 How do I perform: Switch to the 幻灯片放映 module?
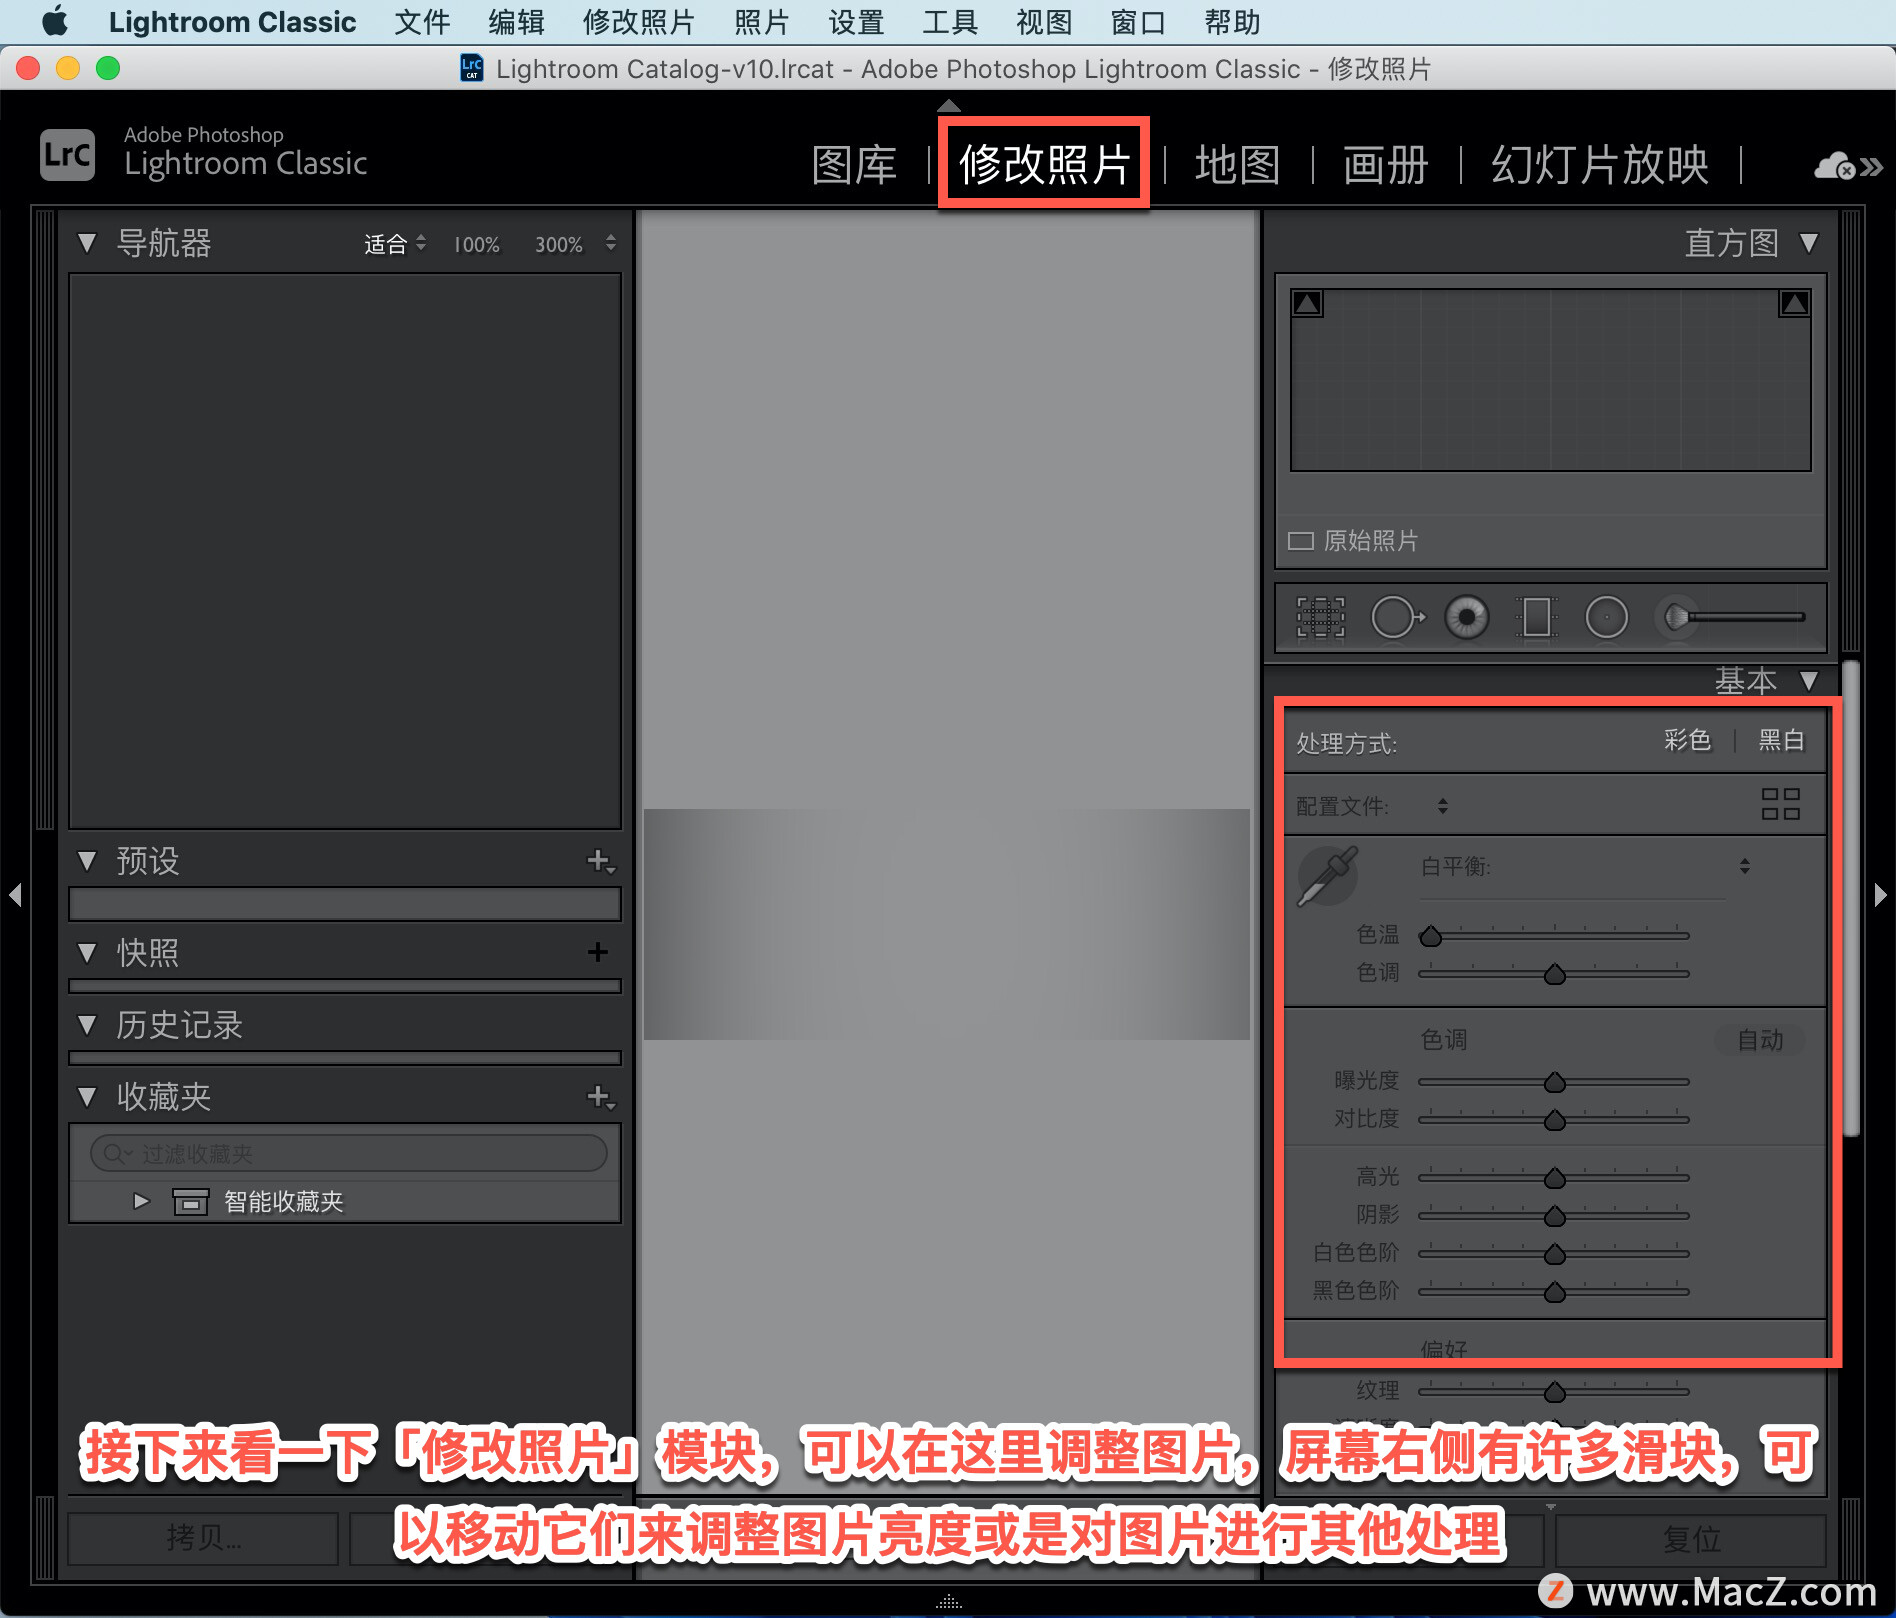click(x=1600, y=165)
